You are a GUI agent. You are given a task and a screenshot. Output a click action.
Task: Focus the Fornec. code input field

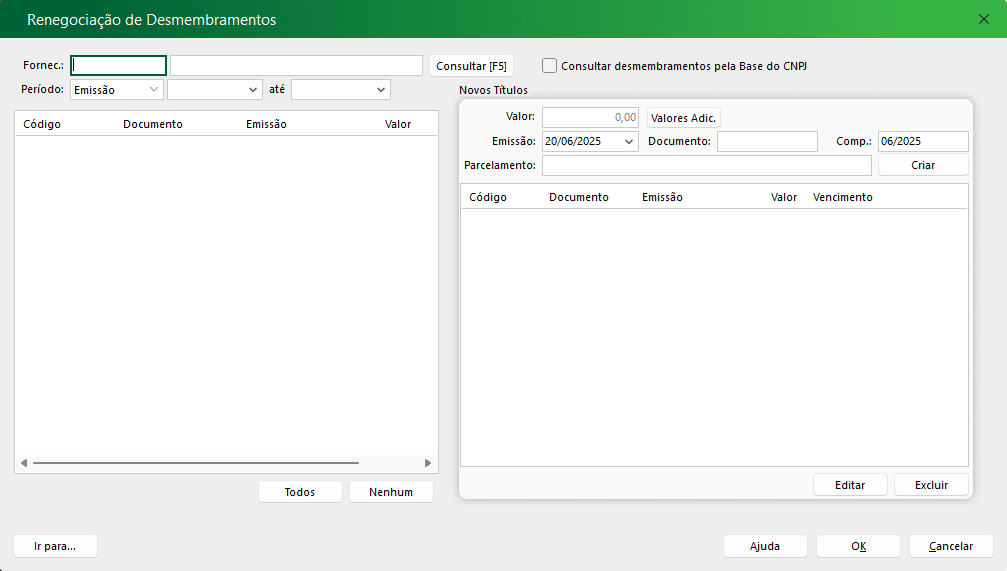click(x=118, y=66)
